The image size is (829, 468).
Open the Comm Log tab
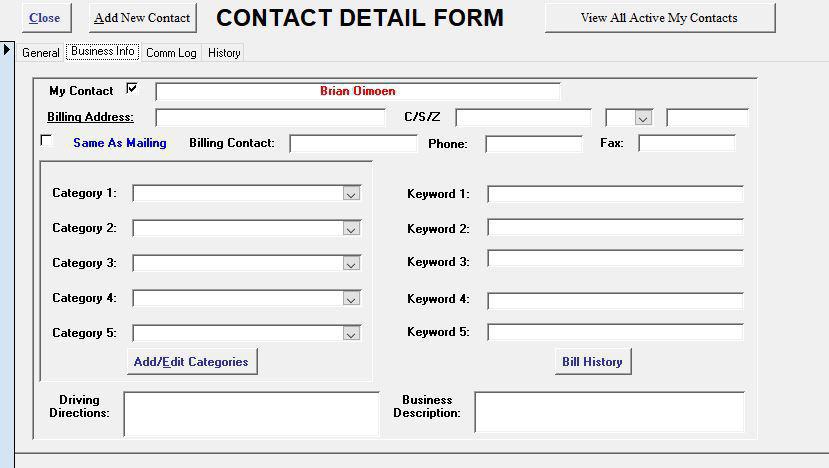click(x=171, y=53)
